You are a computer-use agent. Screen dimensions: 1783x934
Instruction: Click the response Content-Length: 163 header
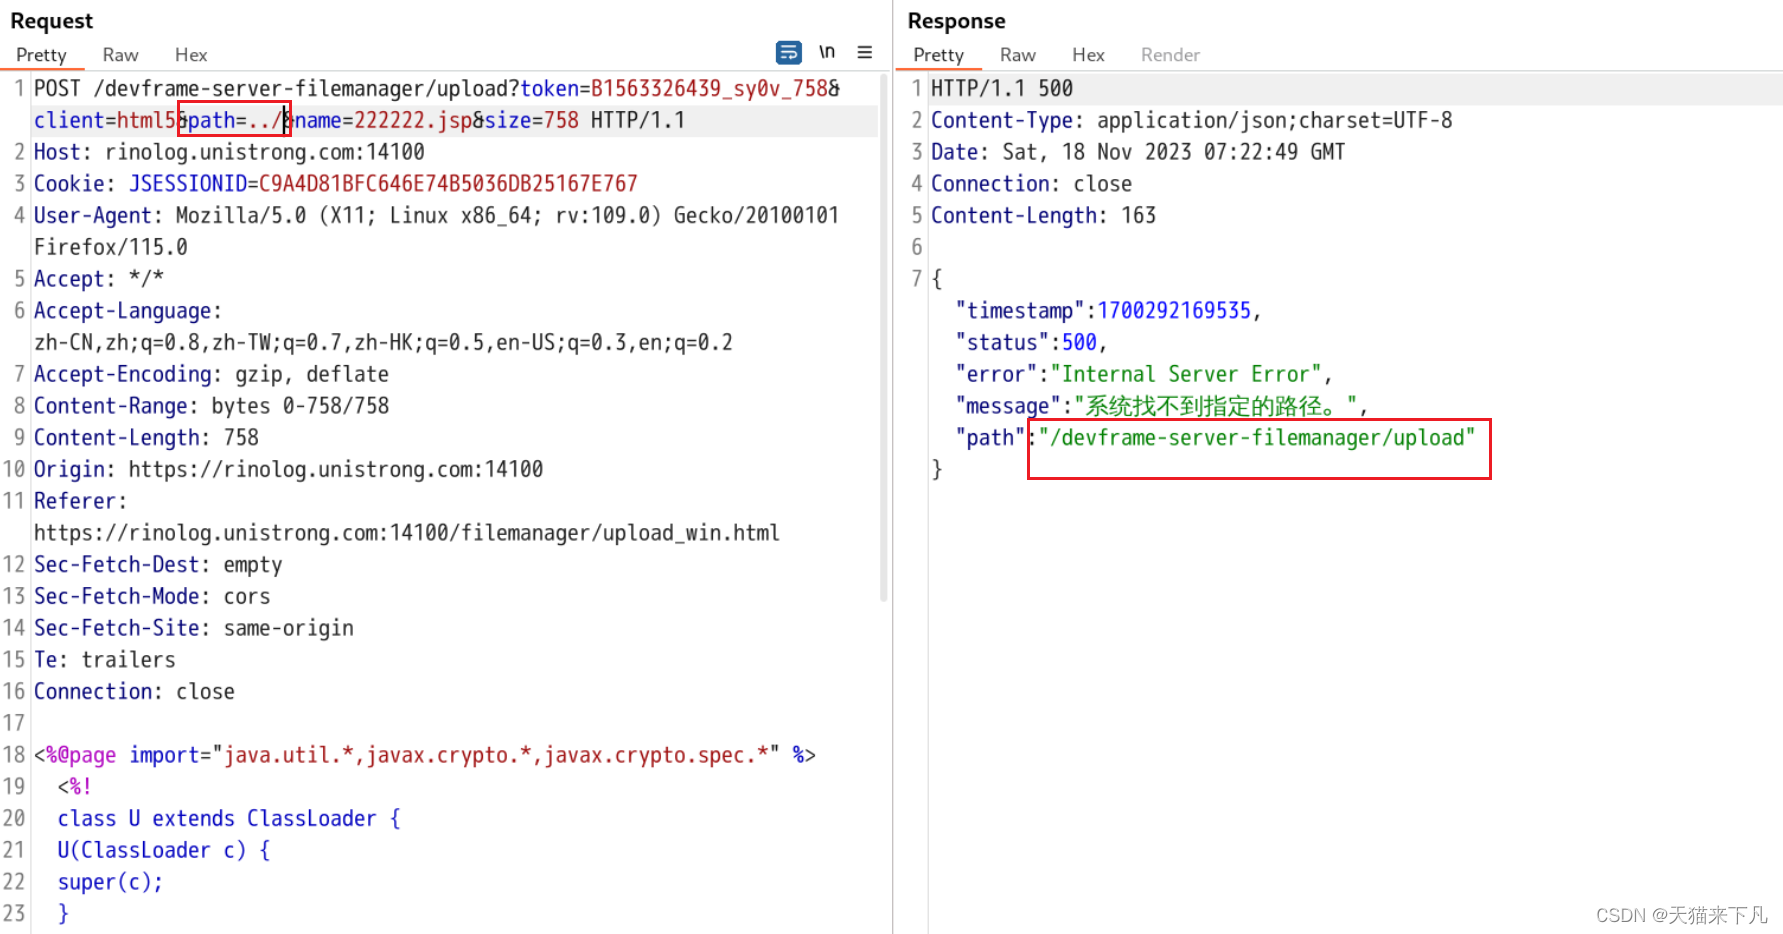[1043, 216]
